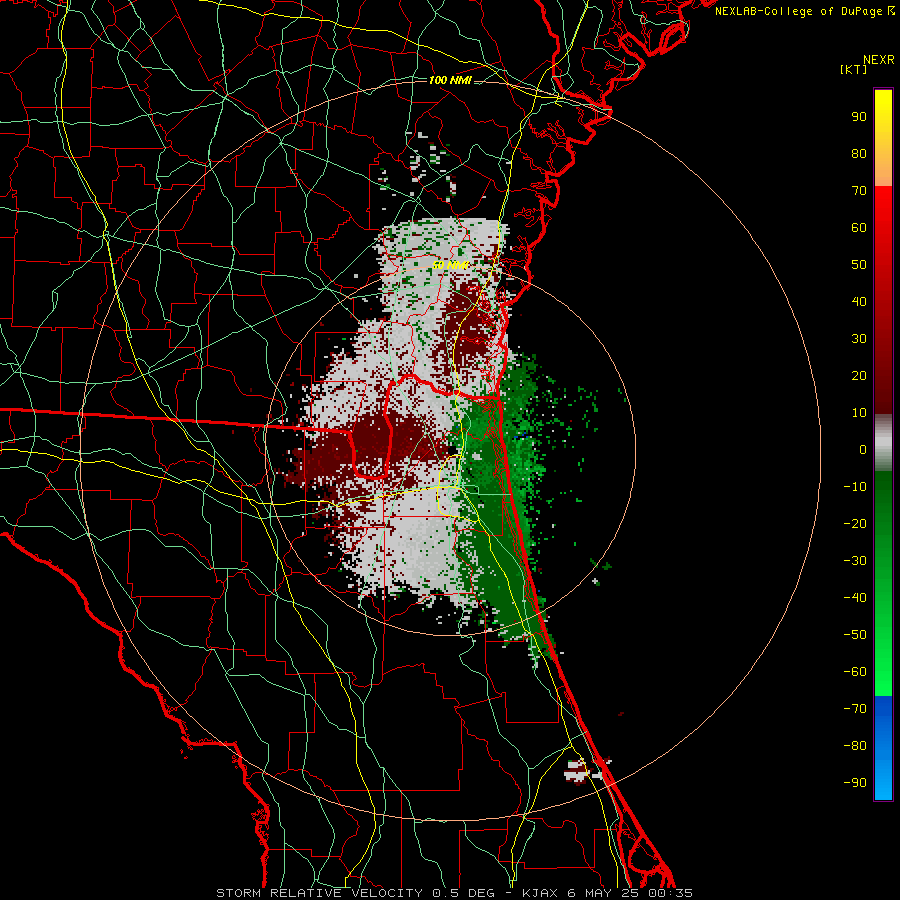Select the -70 knots legend value
Screen dimensions: 900x900
point(855,709)
